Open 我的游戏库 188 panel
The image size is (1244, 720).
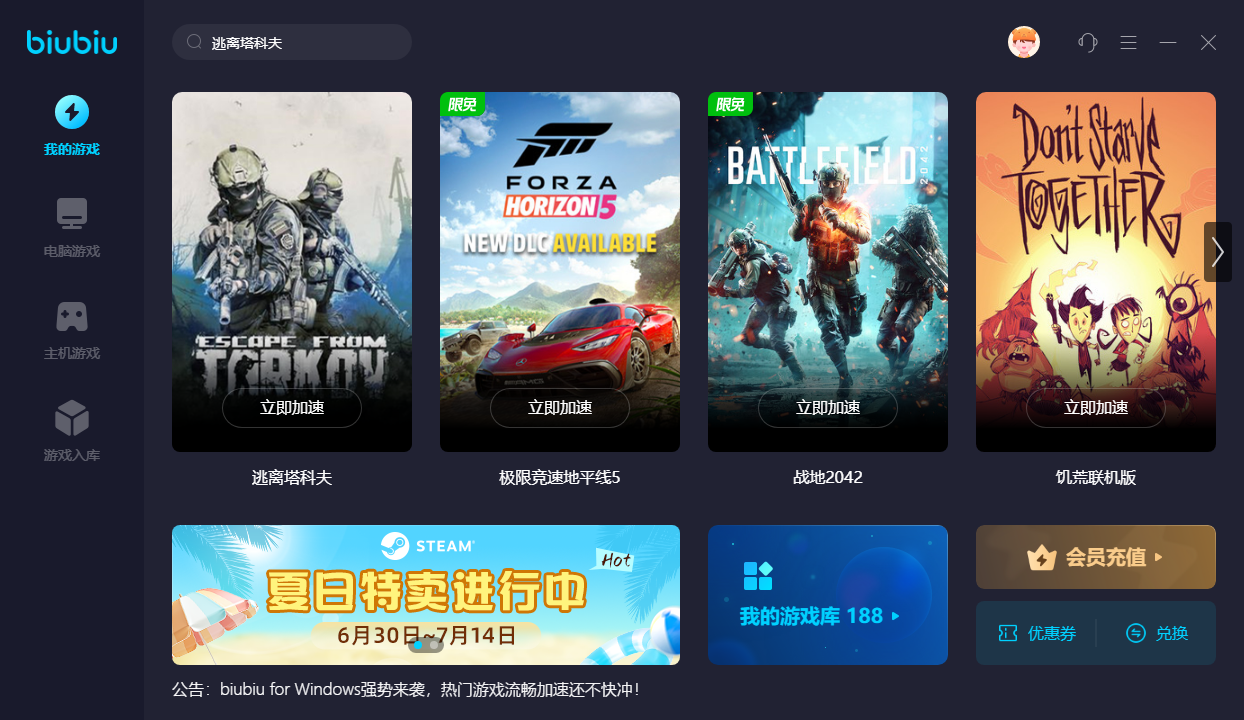tap(828, 595)
